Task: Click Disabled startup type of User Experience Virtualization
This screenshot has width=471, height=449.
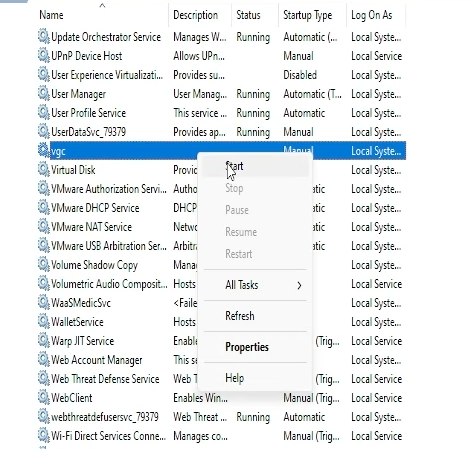Action: pos(300,75)
